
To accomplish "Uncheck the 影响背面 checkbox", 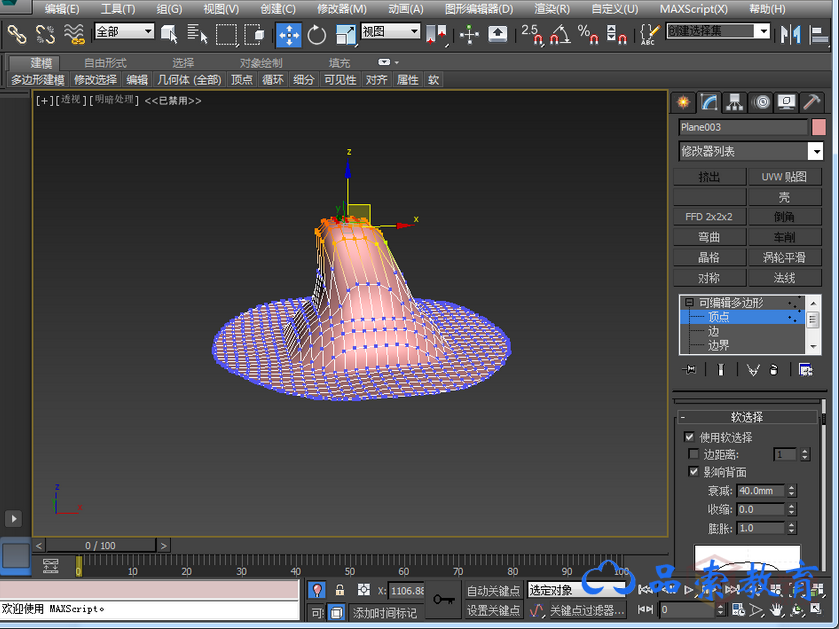I will tap(694, 472).
